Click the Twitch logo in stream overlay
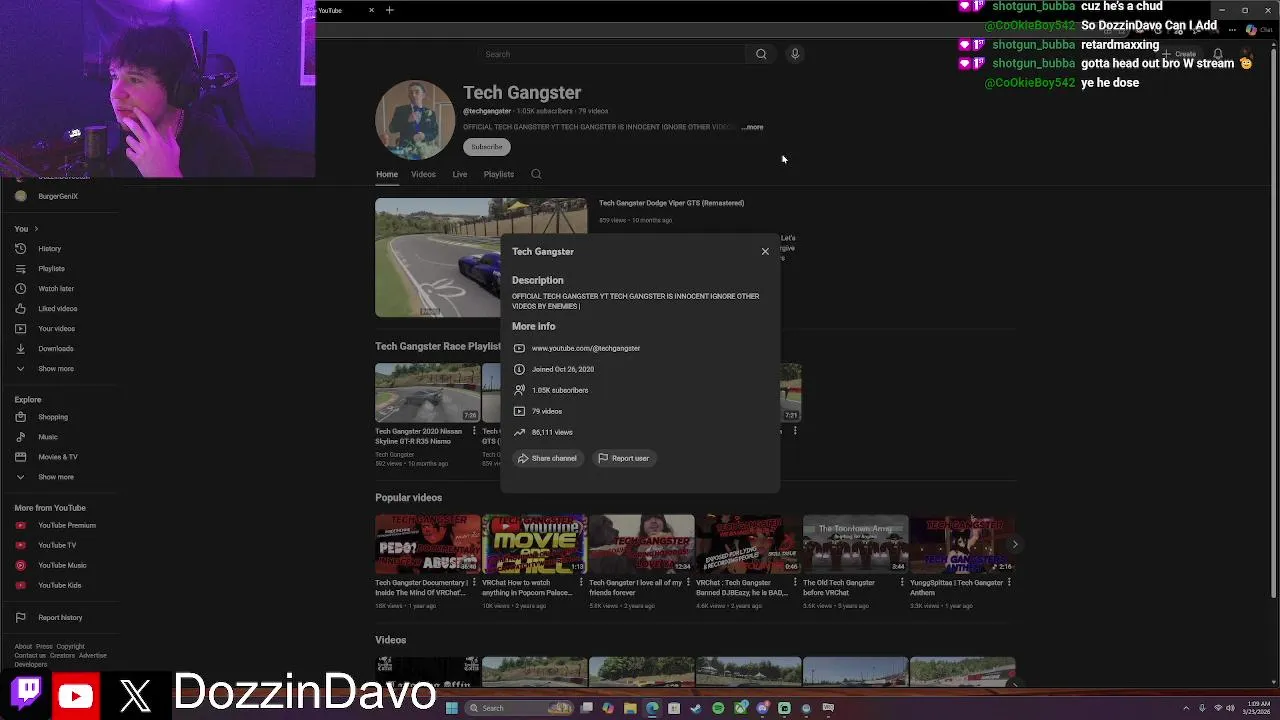The height and width of the screenshot is (720, 1280). click(28, 691)
